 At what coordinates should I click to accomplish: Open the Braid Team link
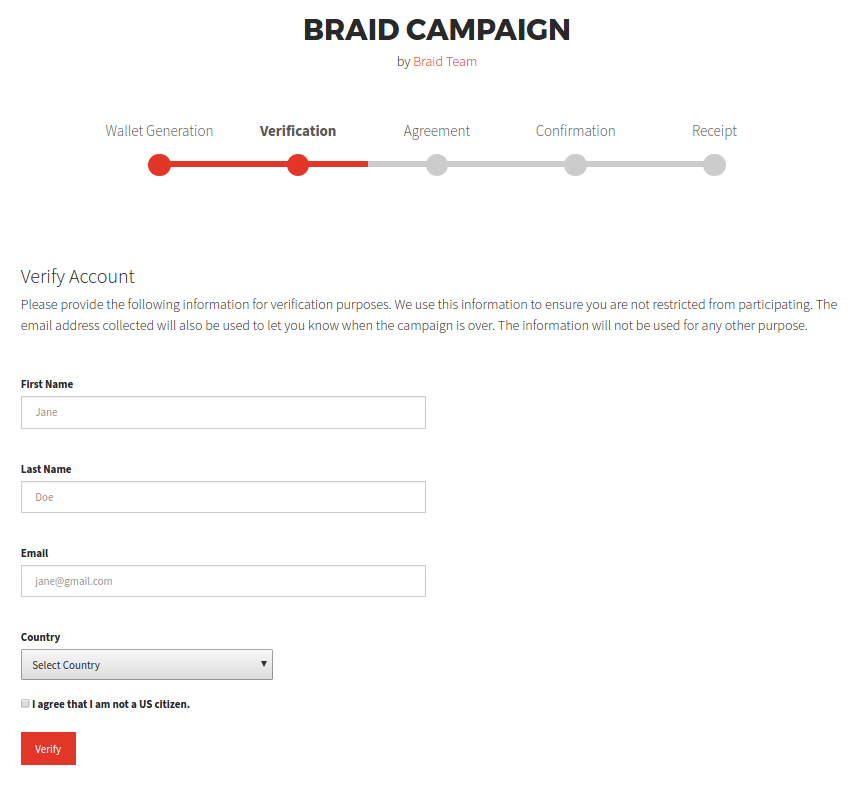[445, 62]
